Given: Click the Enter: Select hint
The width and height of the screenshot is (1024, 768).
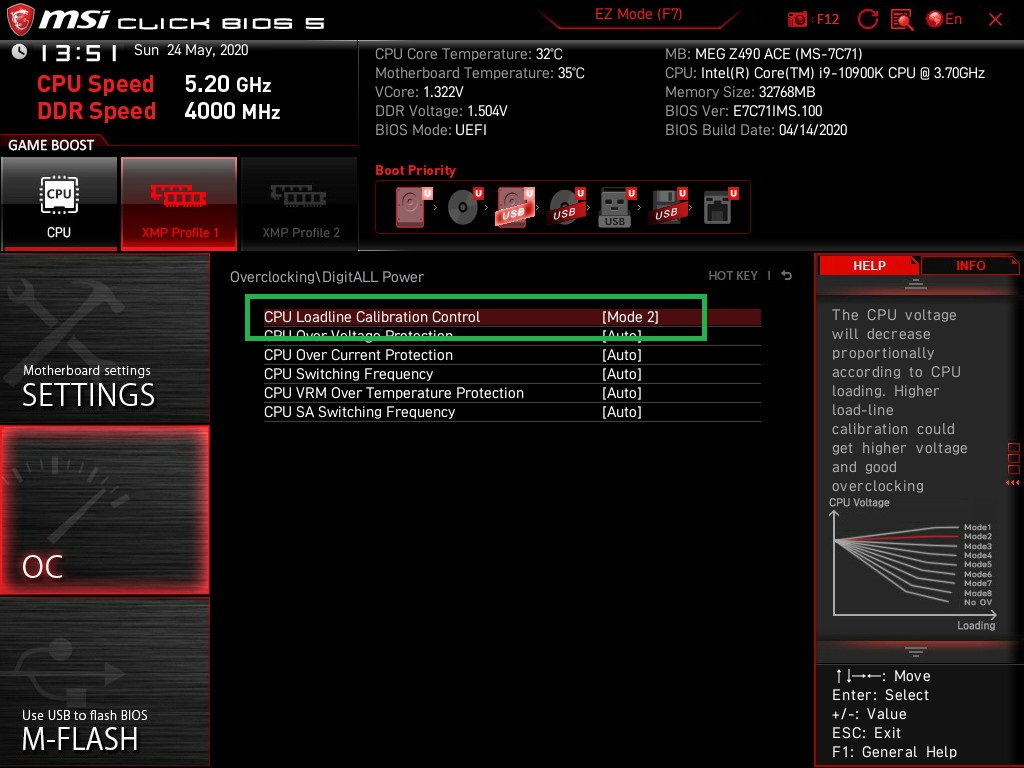Looking at the screenshot, I should [880, 695].
